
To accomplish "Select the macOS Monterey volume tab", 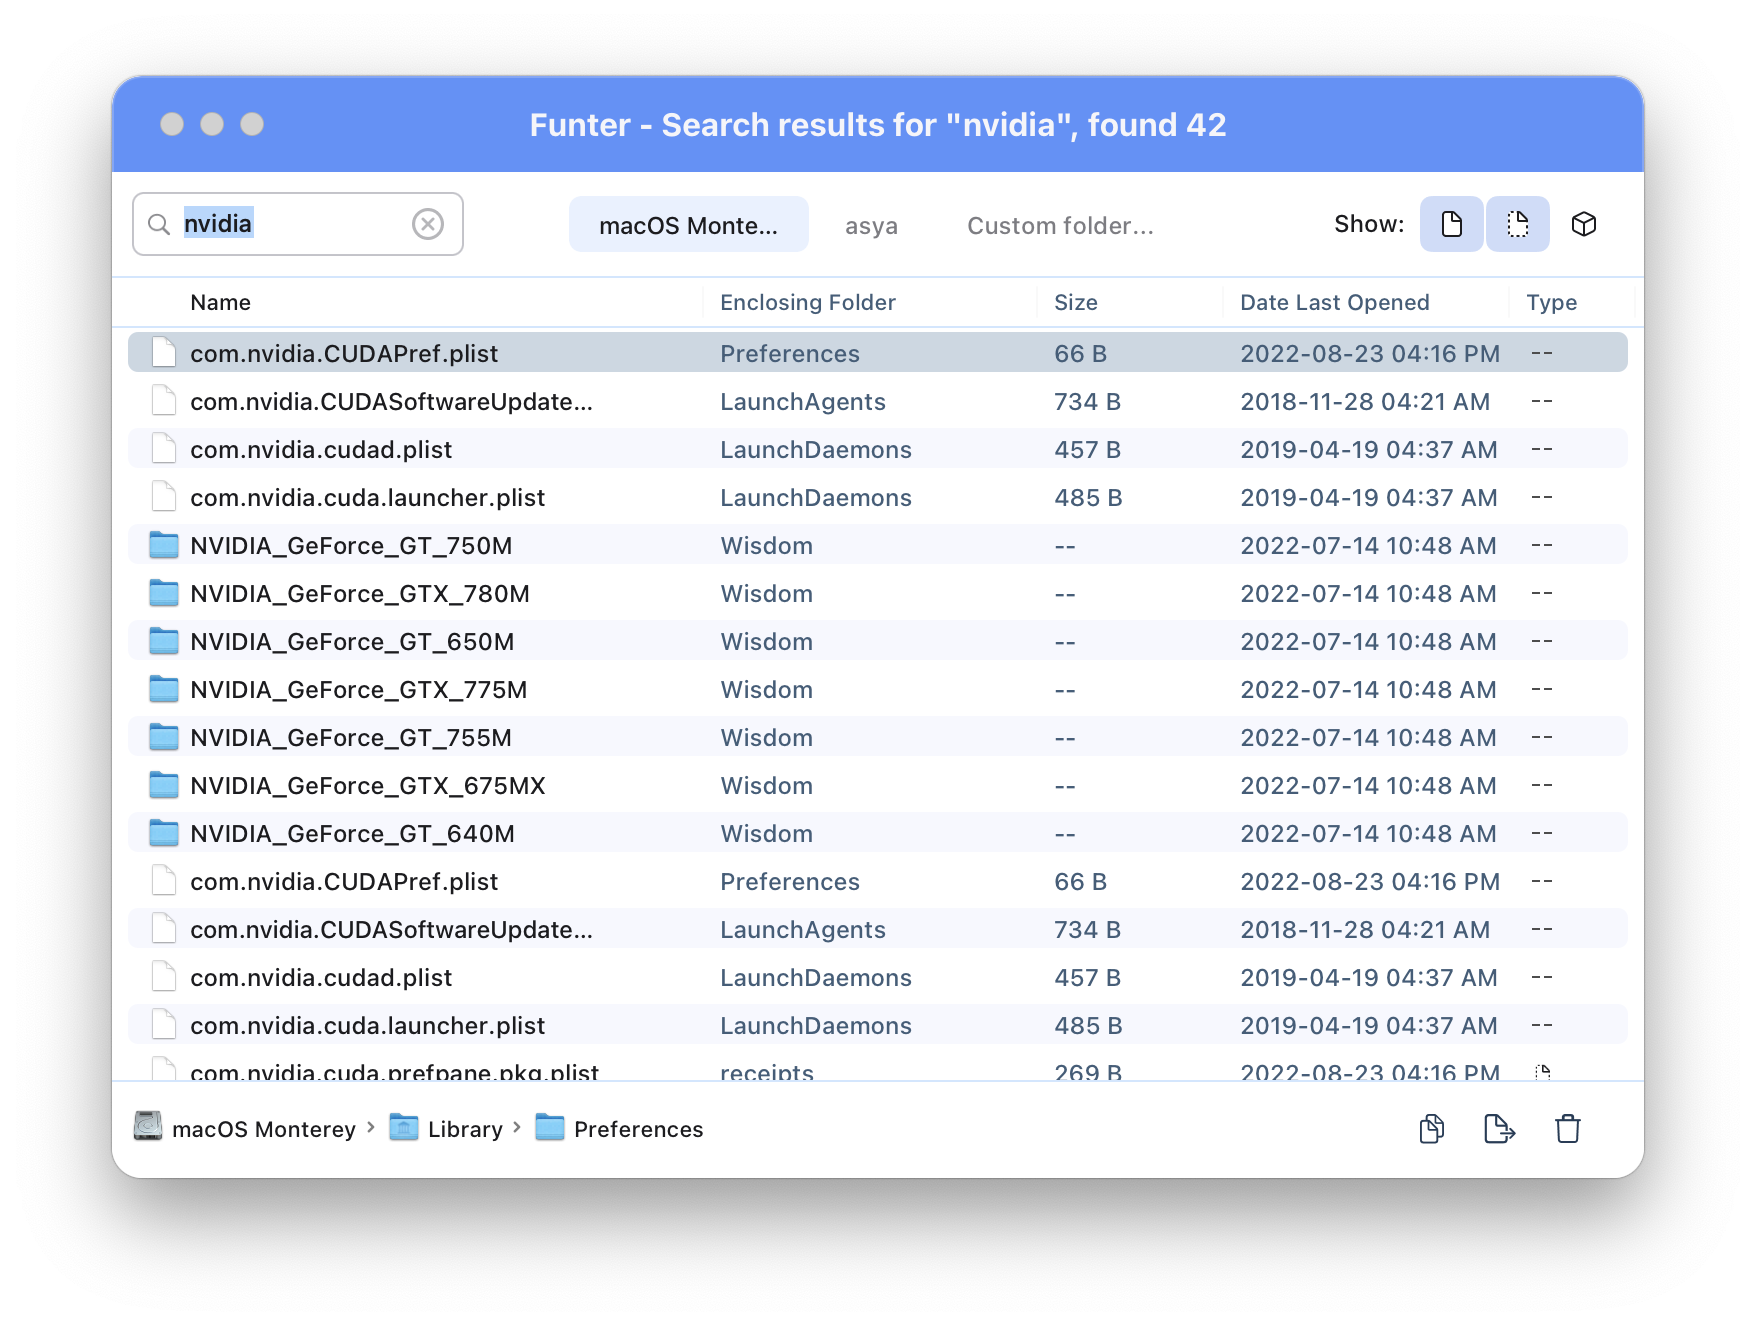I will pyautogui.click(x=688, y=225).
